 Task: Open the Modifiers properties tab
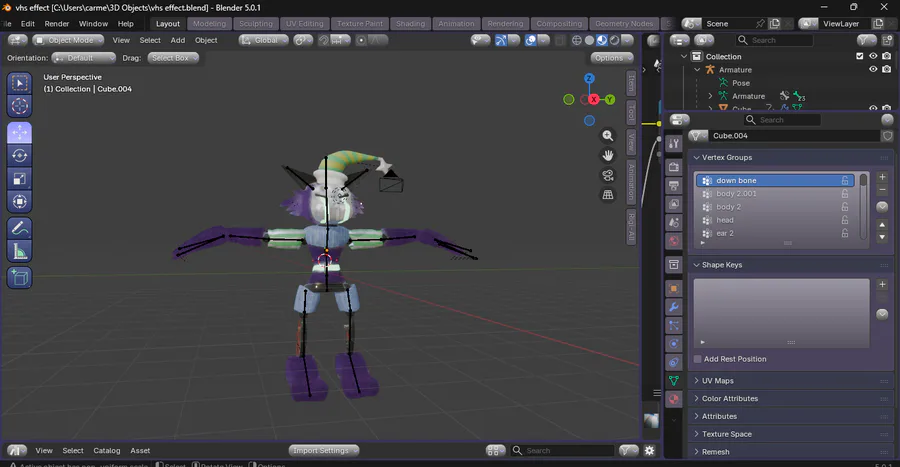tap(674, 307)
